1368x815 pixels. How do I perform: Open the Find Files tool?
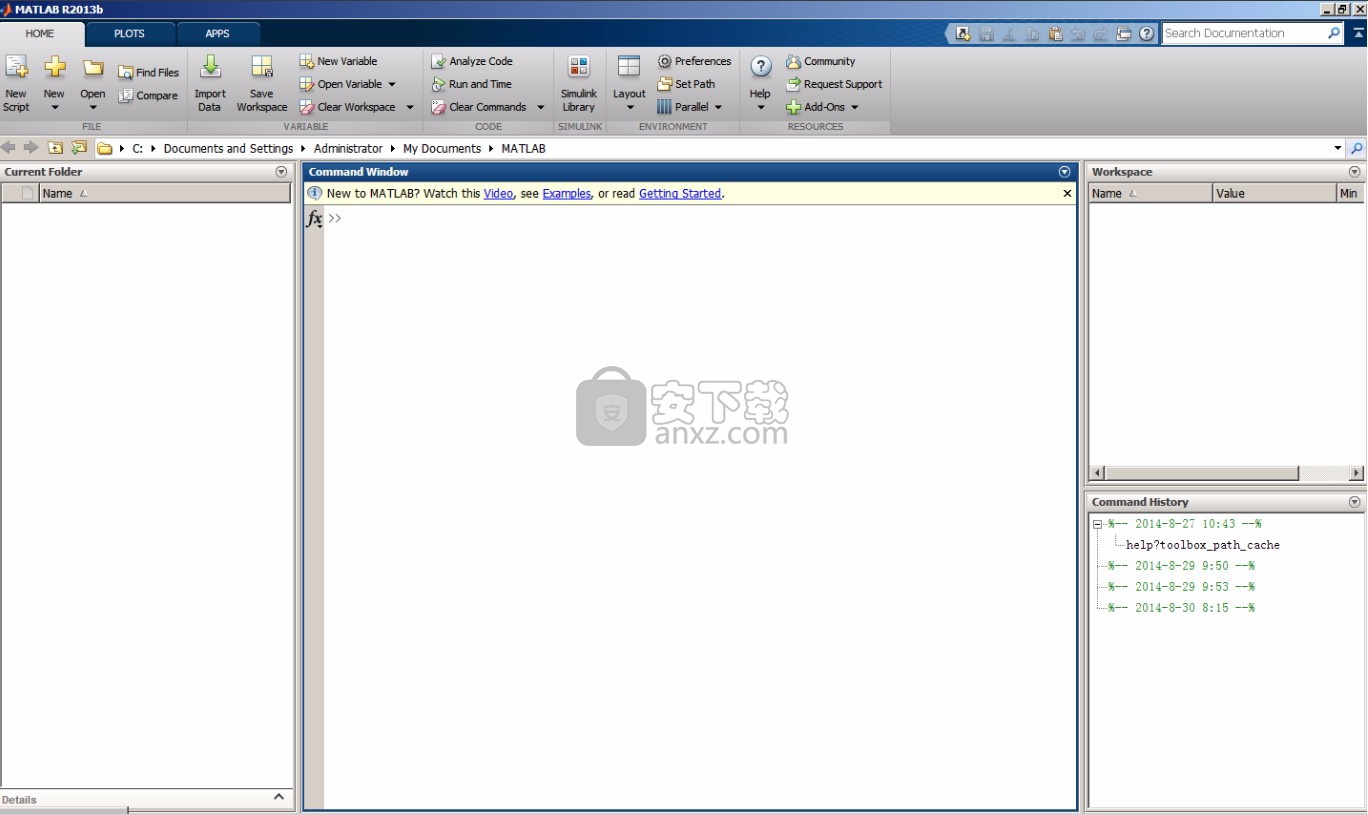point(148,72)
